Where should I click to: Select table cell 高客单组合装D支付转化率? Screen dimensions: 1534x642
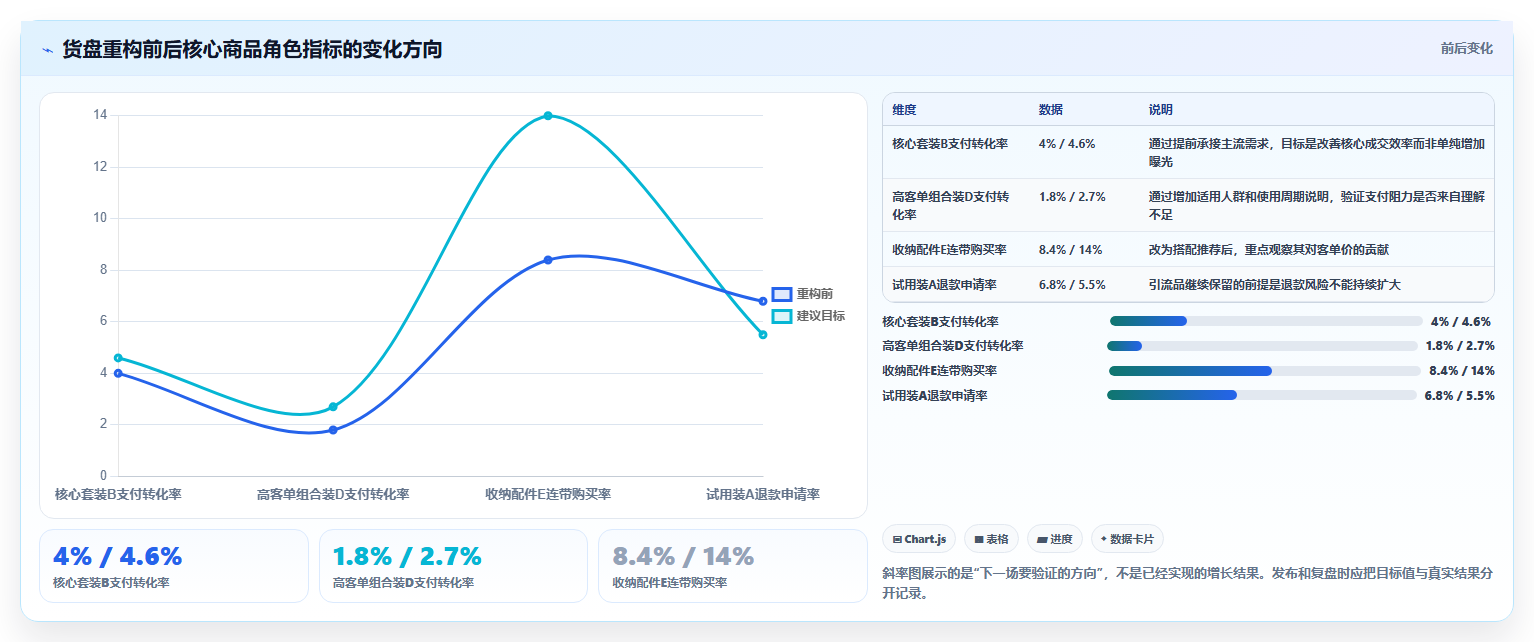pyautogui.click(x=950, y=205)
